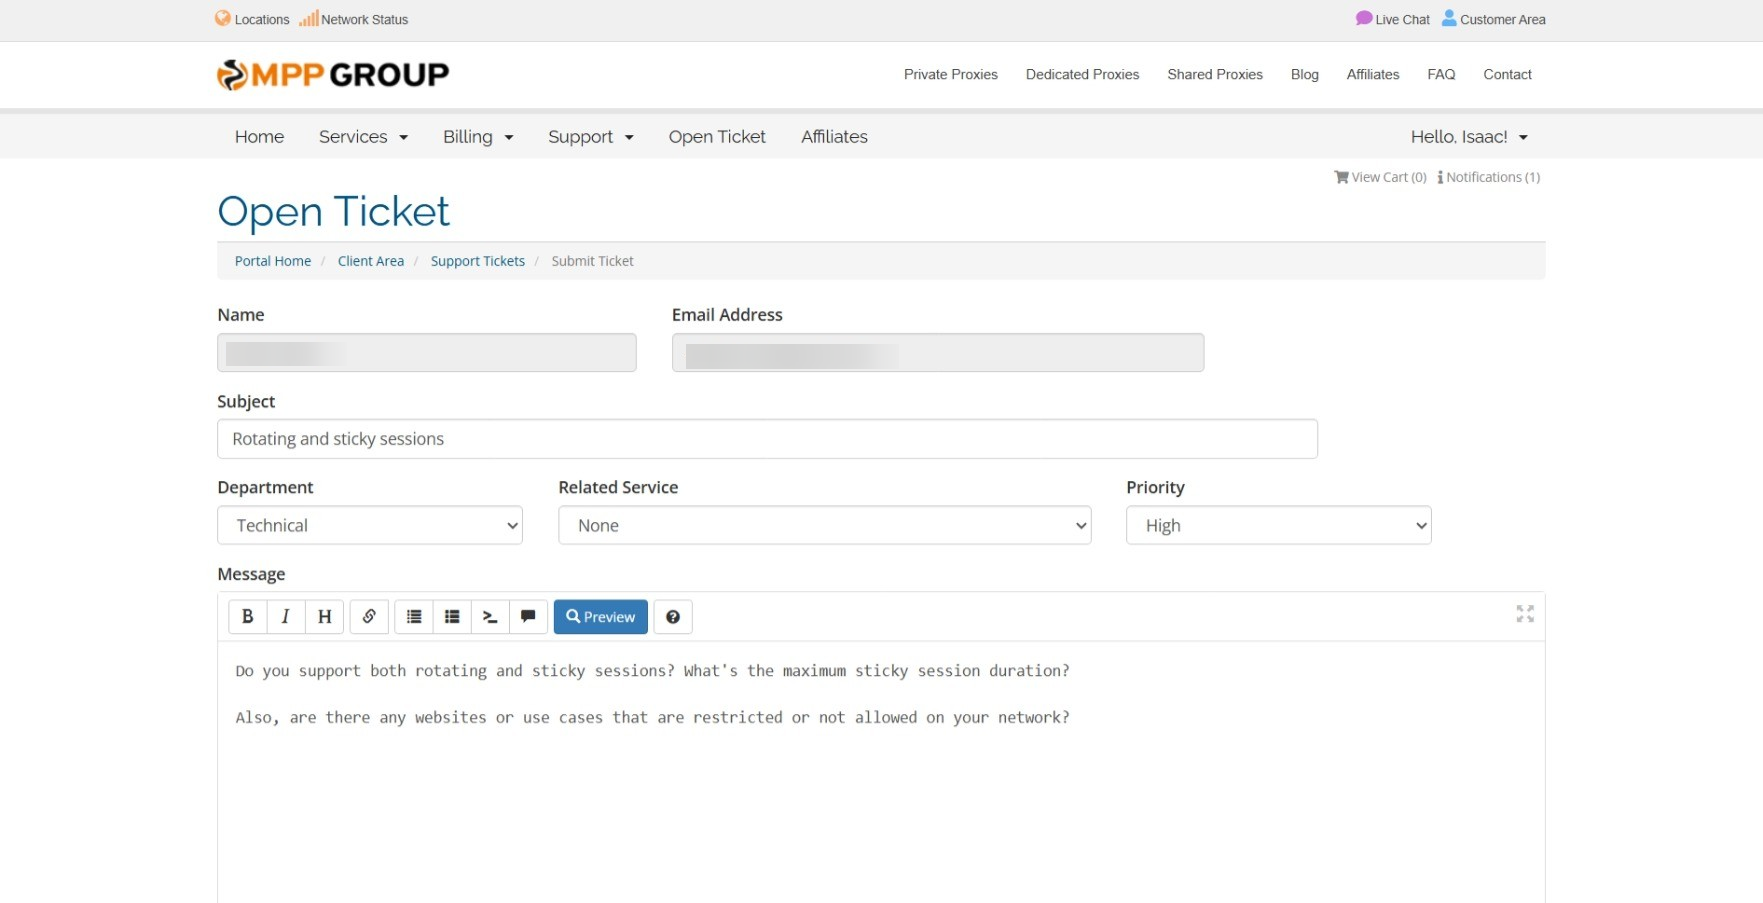Open Shared Proxies page
Image resolution: width=1763 pixels, height=903 pixels.
(1215, 75)
